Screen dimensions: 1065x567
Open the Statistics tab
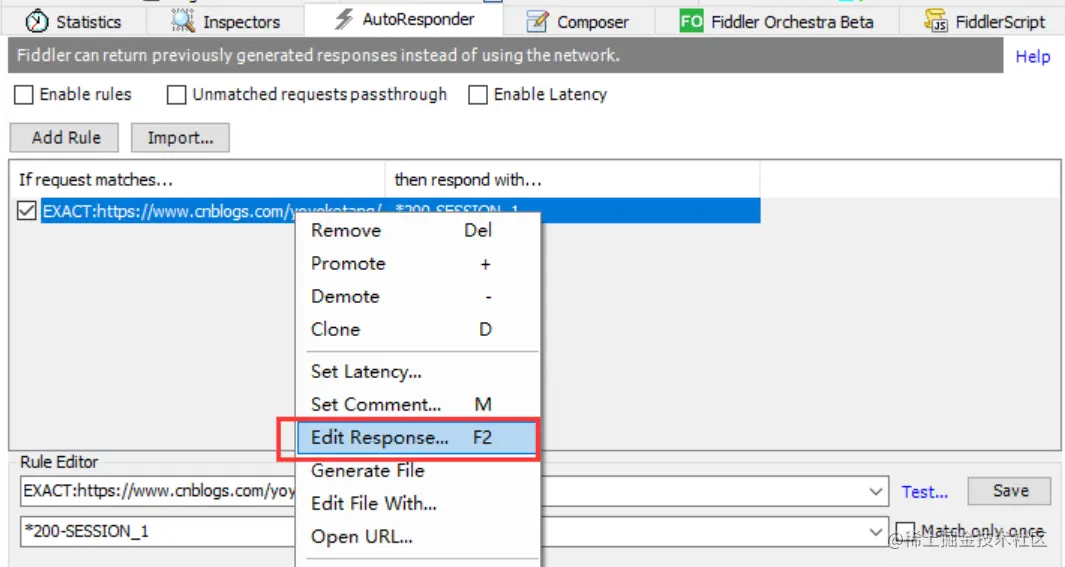pyautogui.click(x=73, y=22)
